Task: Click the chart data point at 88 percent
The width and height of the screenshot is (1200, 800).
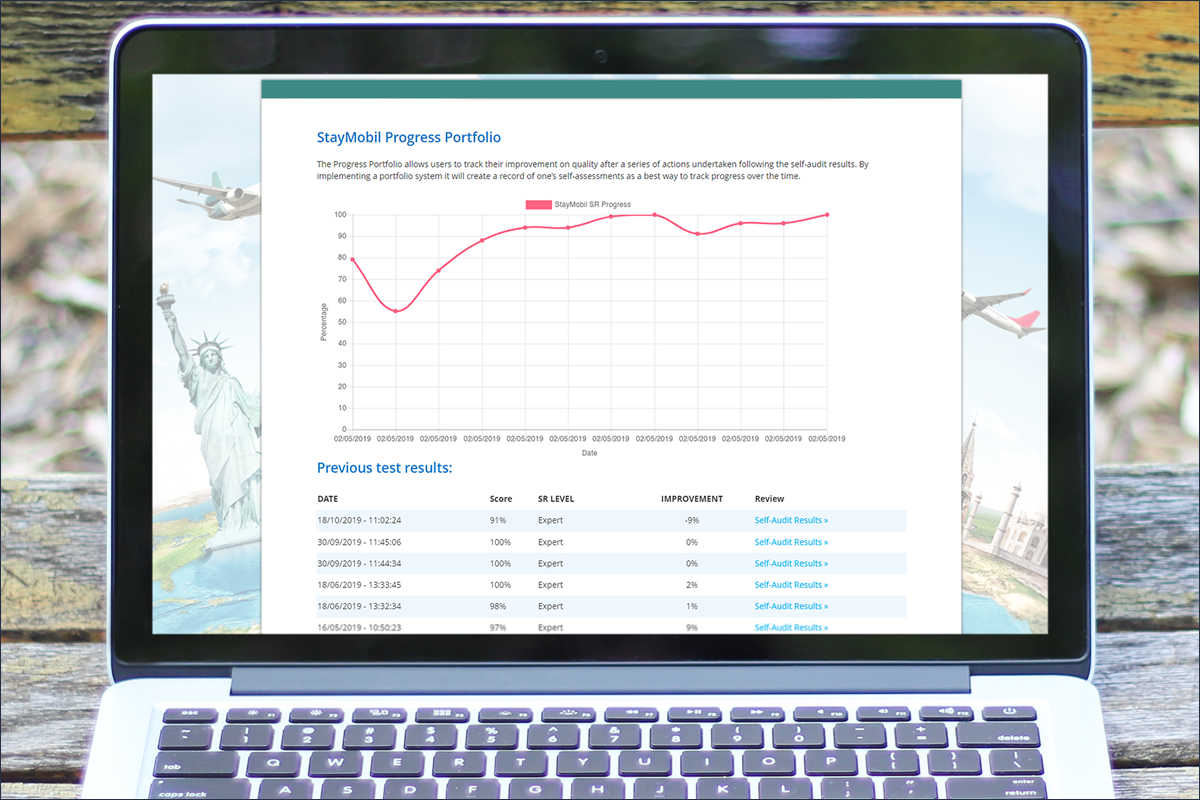Action: tap(482, 240)
